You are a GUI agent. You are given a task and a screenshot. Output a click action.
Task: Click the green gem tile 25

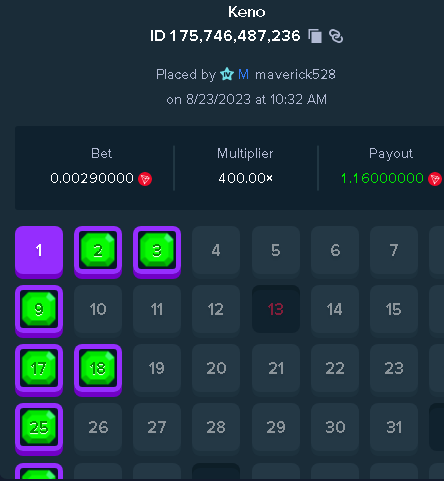[39, 429]
